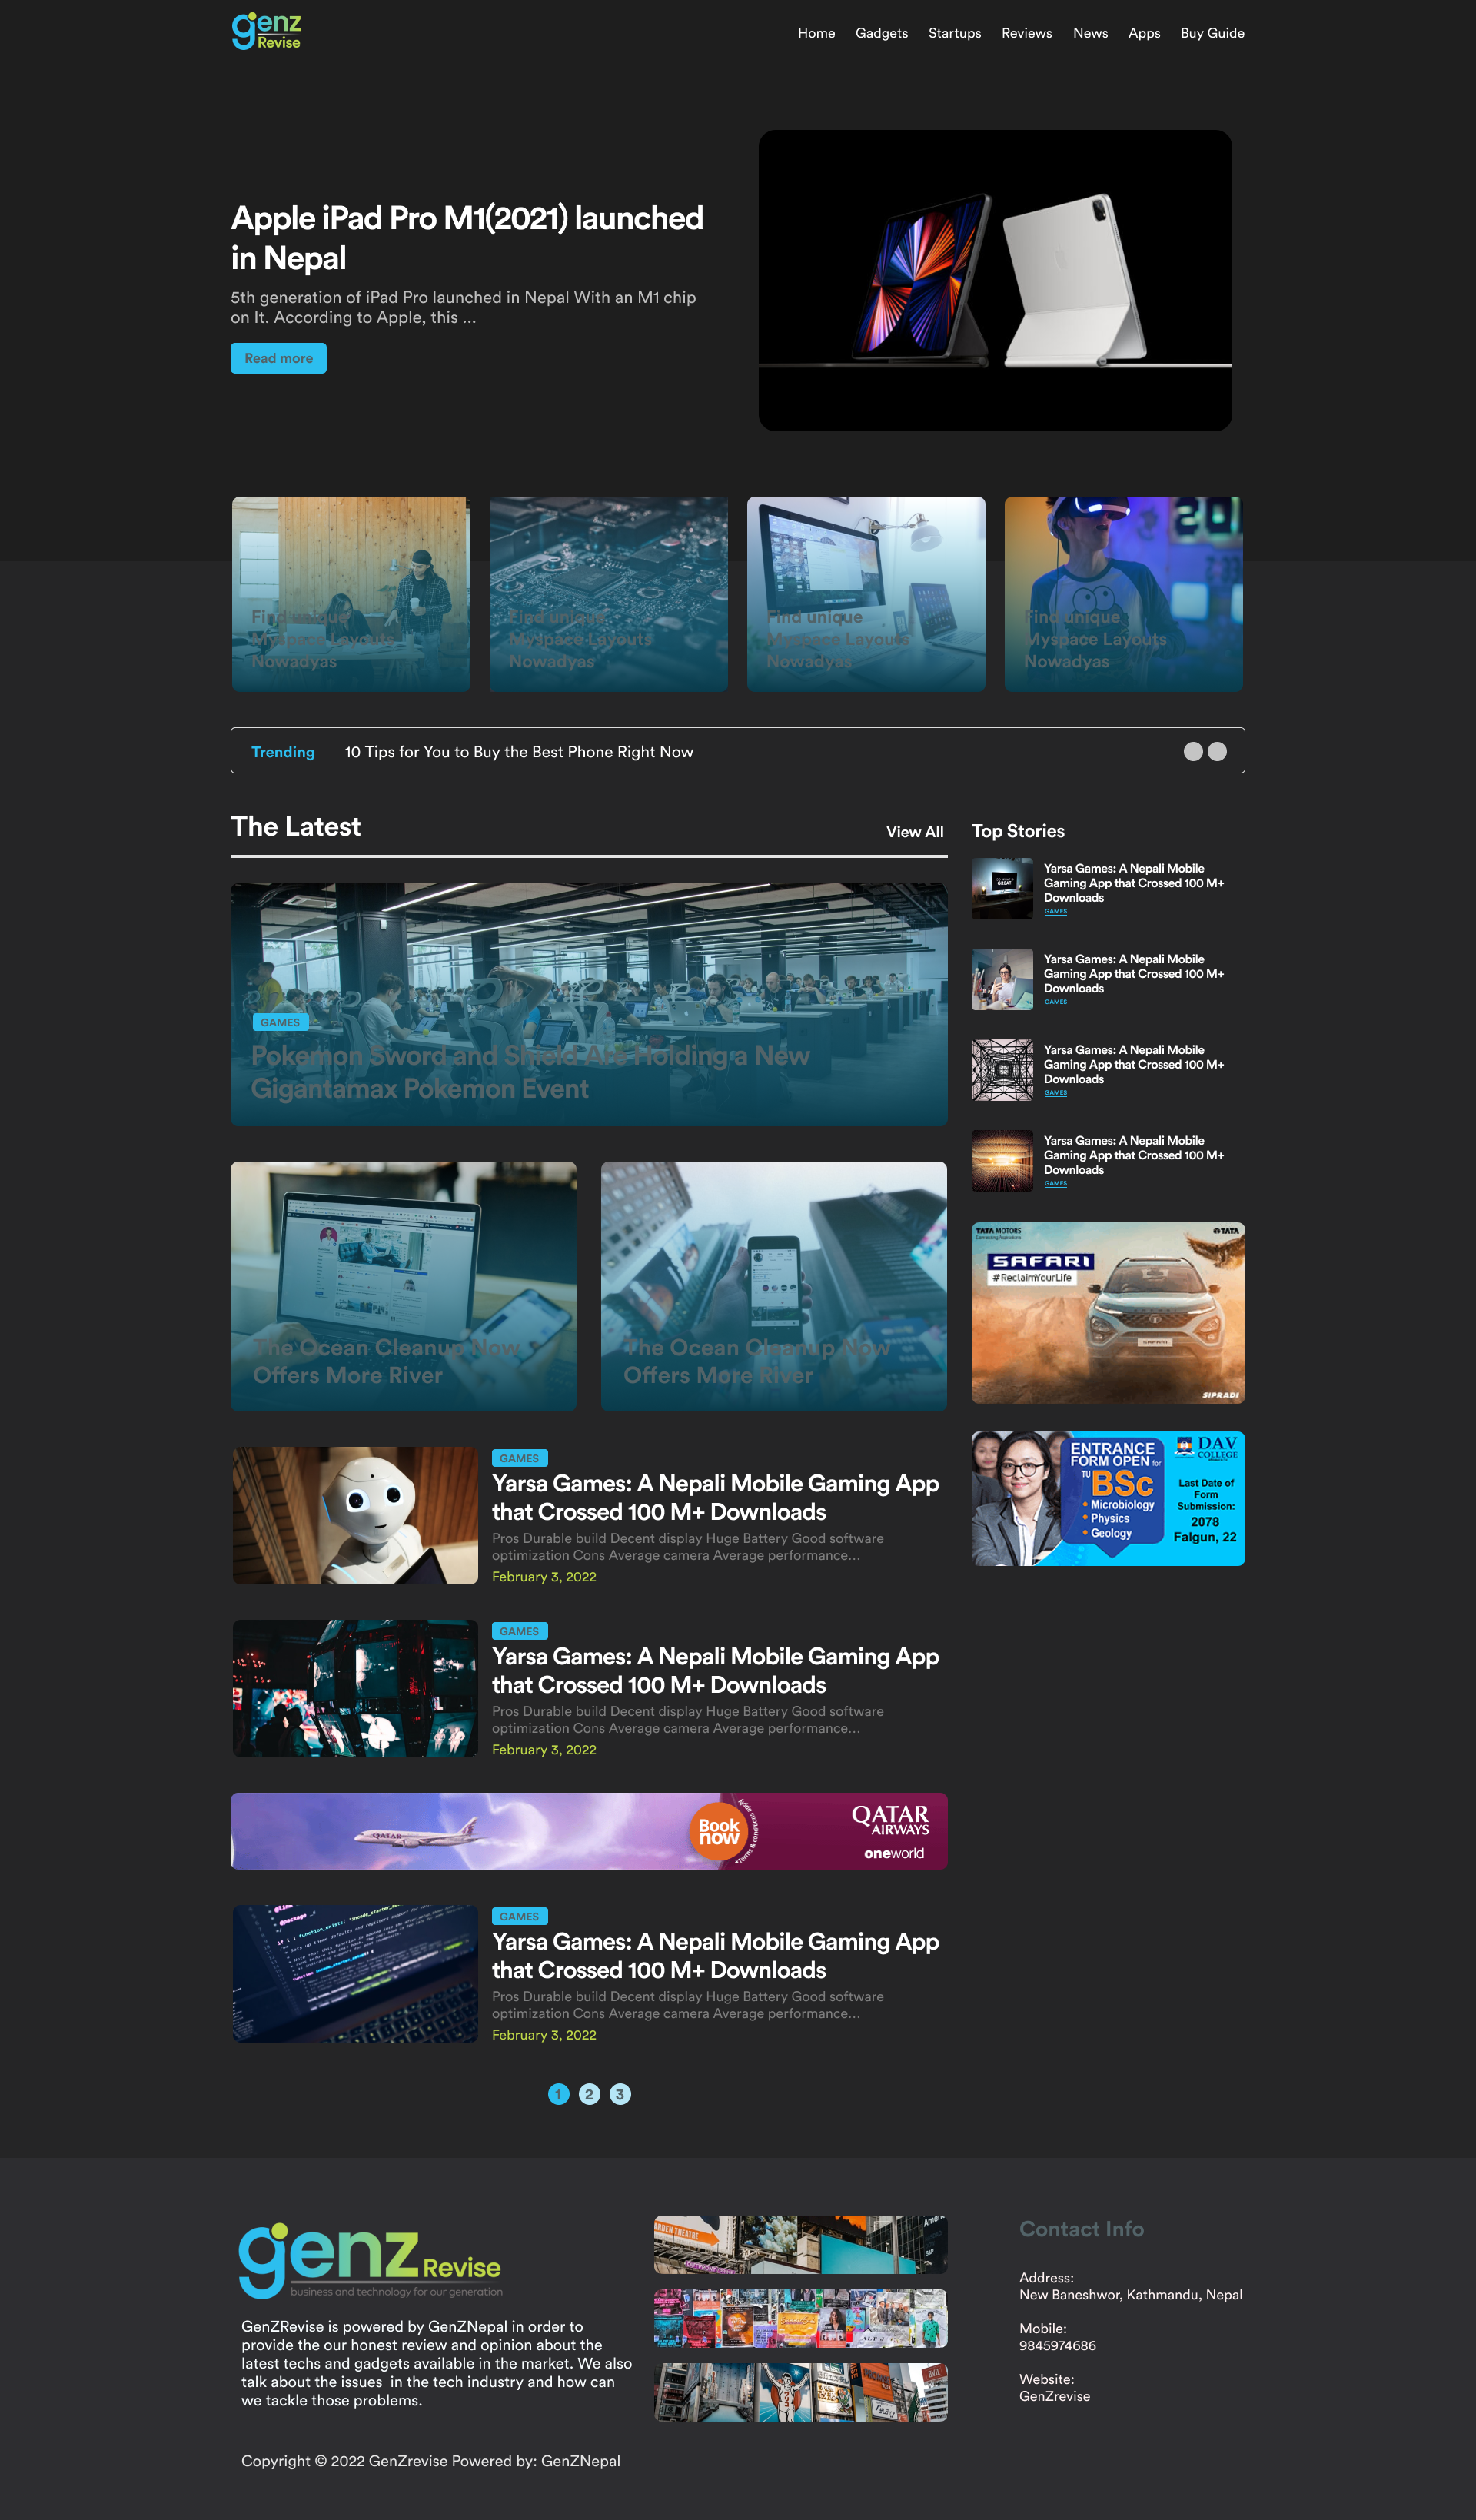Screen dimensions: 1476x2520
Task: Open the Home menu item
Action: coord(816,33)
